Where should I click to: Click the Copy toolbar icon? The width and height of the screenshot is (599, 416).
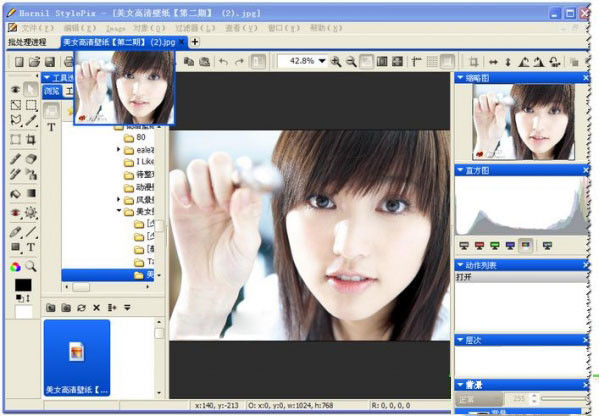tap(189, 61)
